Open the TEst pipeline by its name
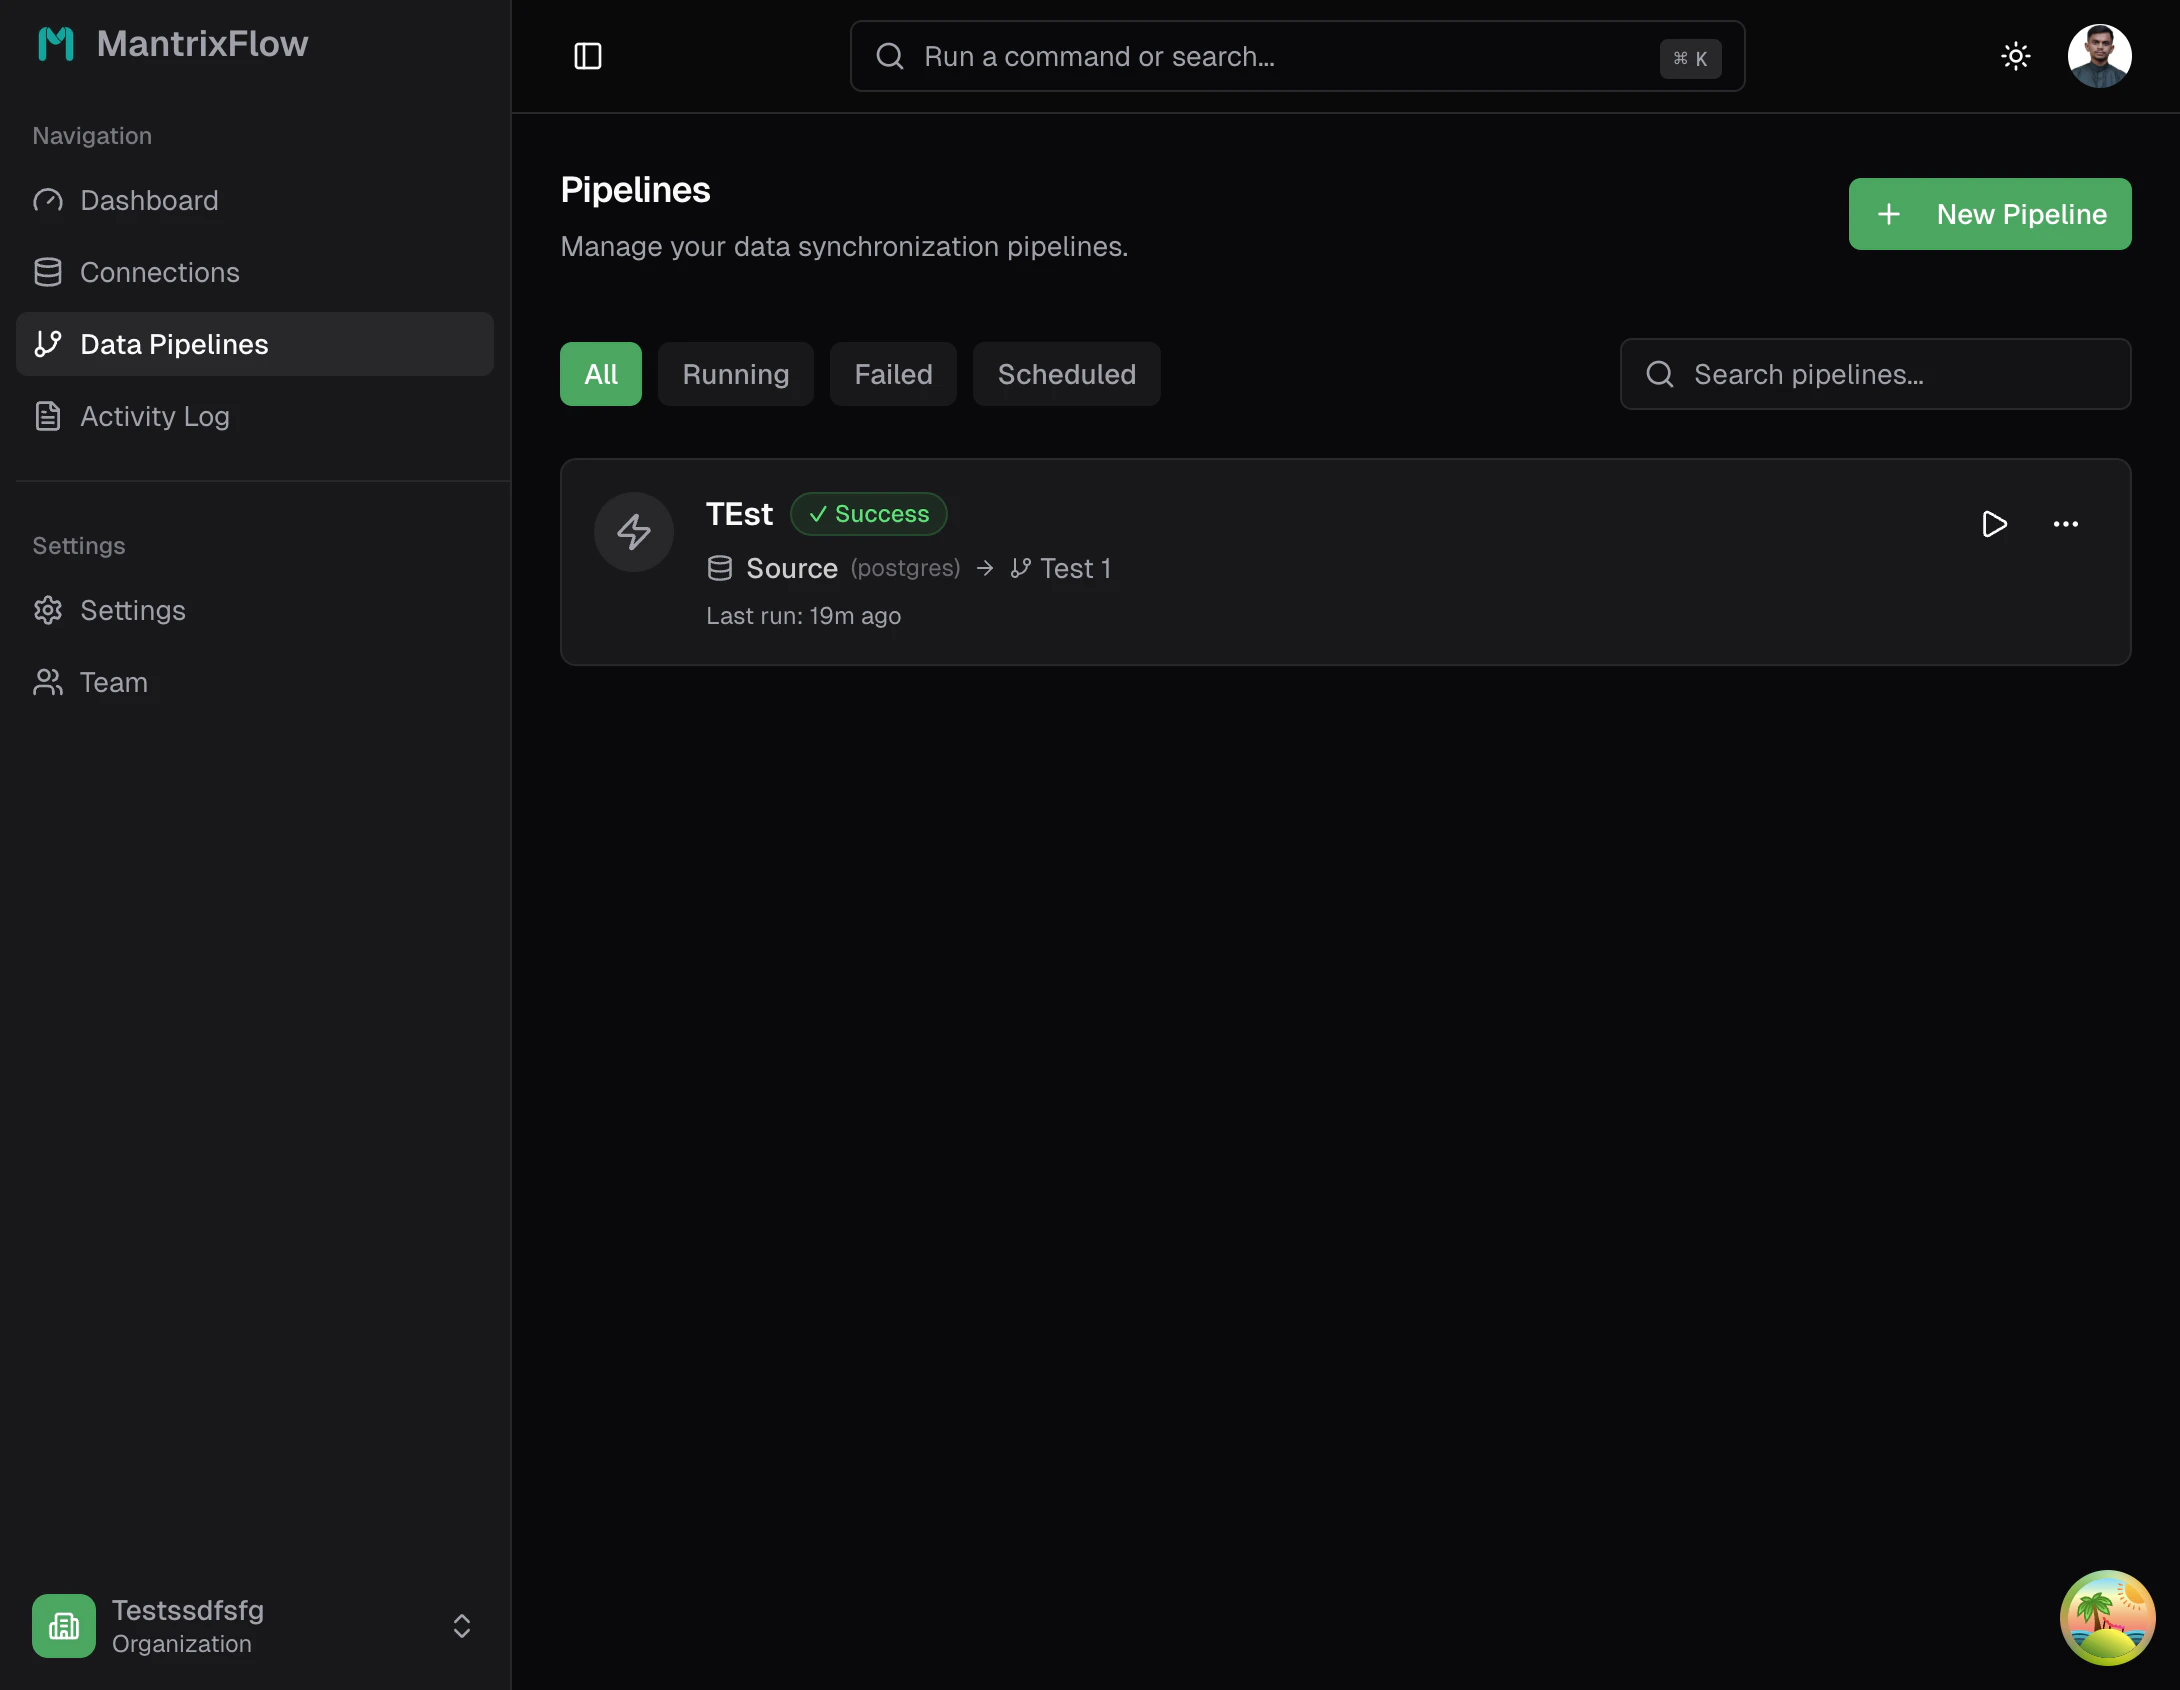Image resolution: width=2180 pixels, height=1690 pixels. (x=739, y=513)
